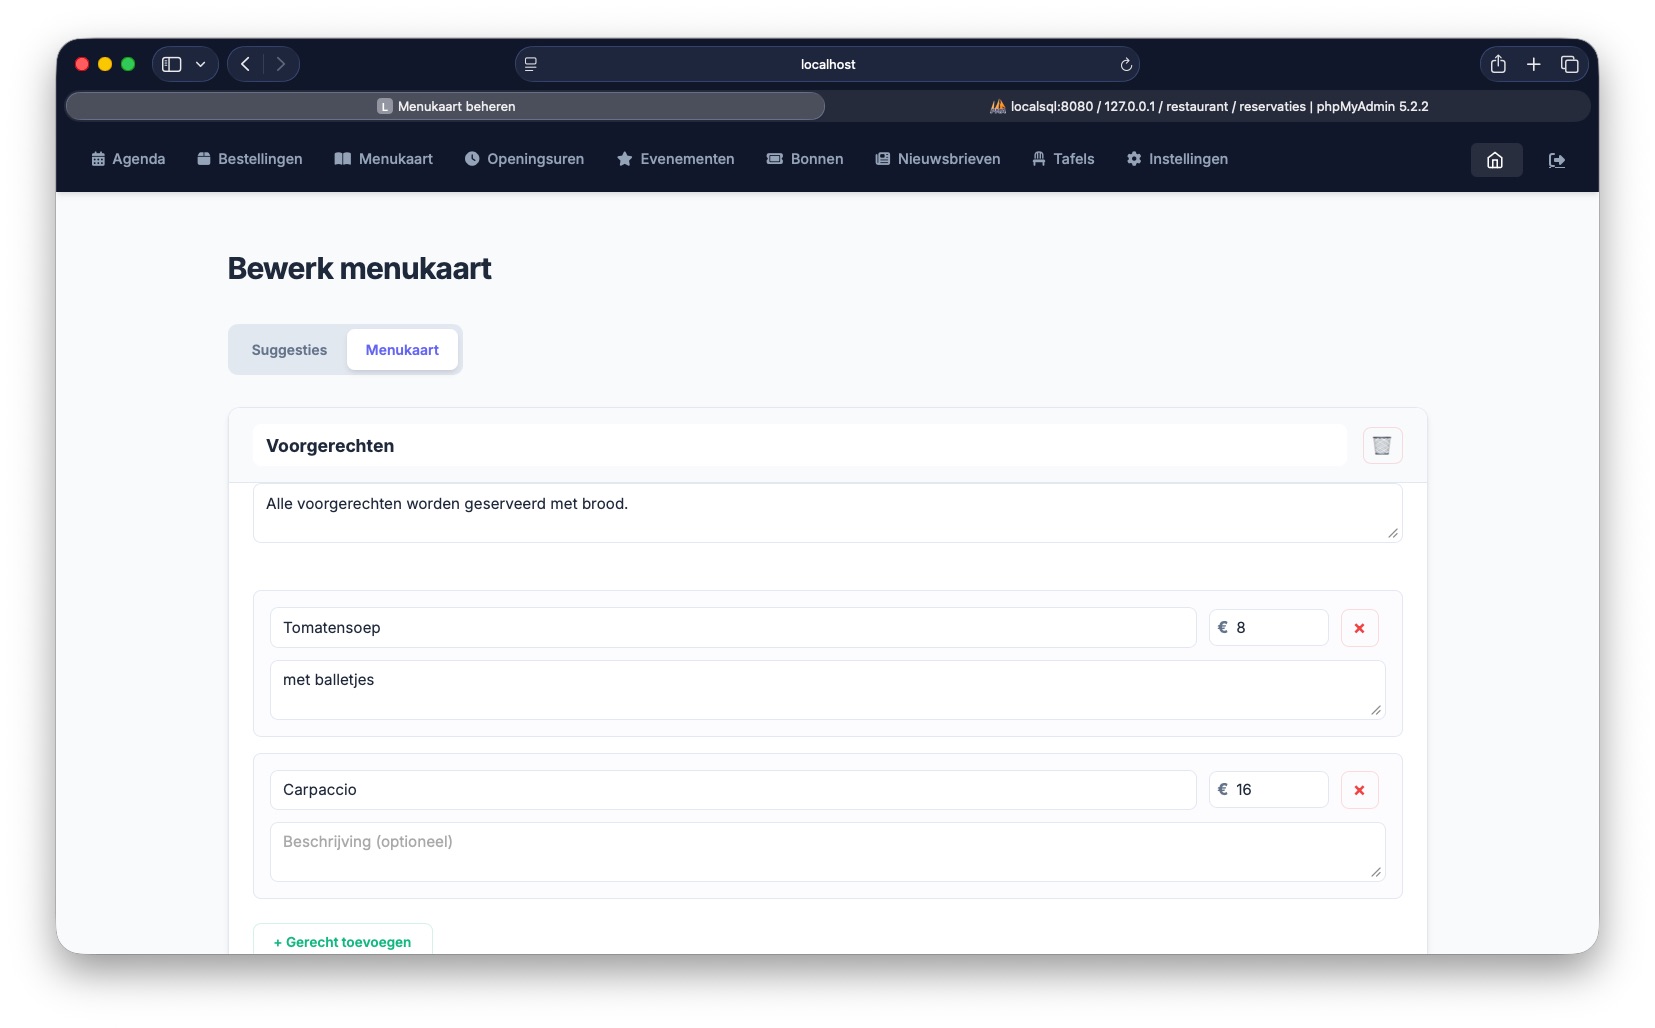Open Safari's Share button
The image size is (1655, 1028).
1498,64
